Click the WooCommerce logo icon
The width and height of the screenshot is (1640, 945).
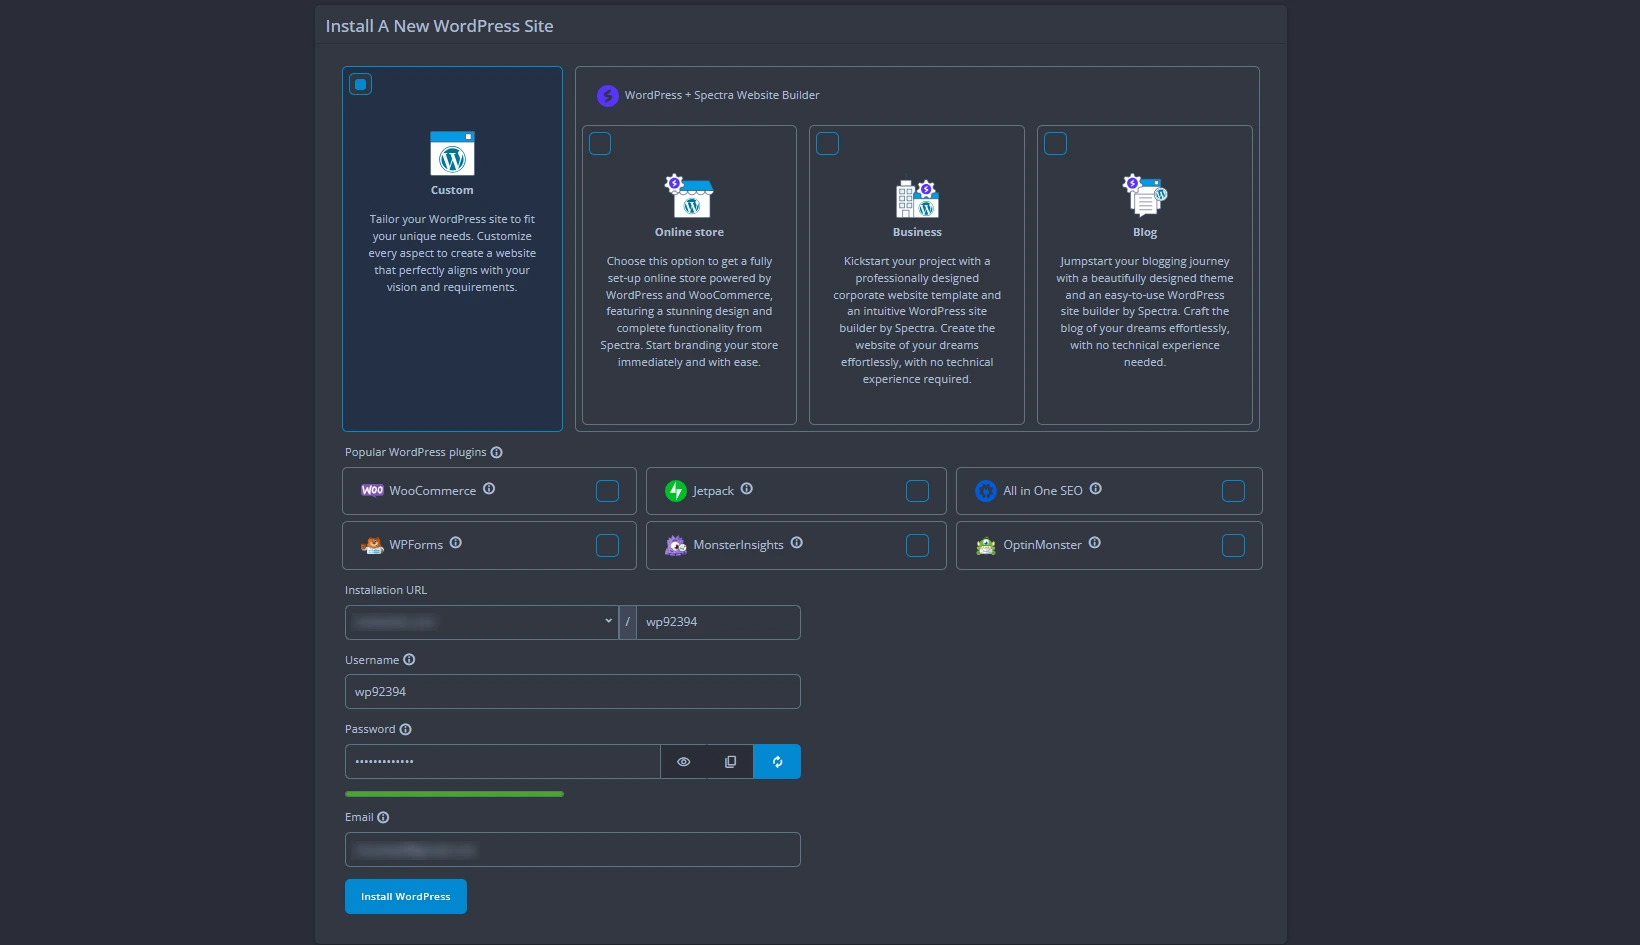[372, 491]
